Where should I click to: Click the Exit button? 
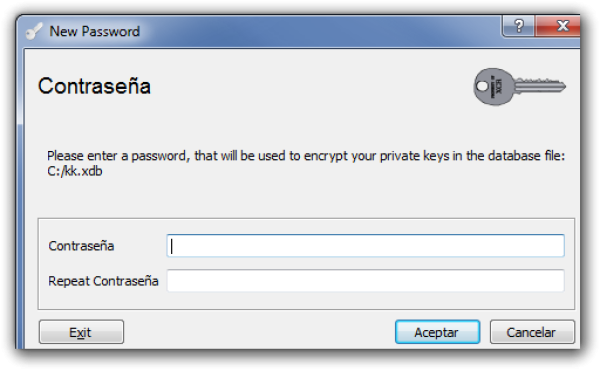pyautogui.click(x=81, y=332)
